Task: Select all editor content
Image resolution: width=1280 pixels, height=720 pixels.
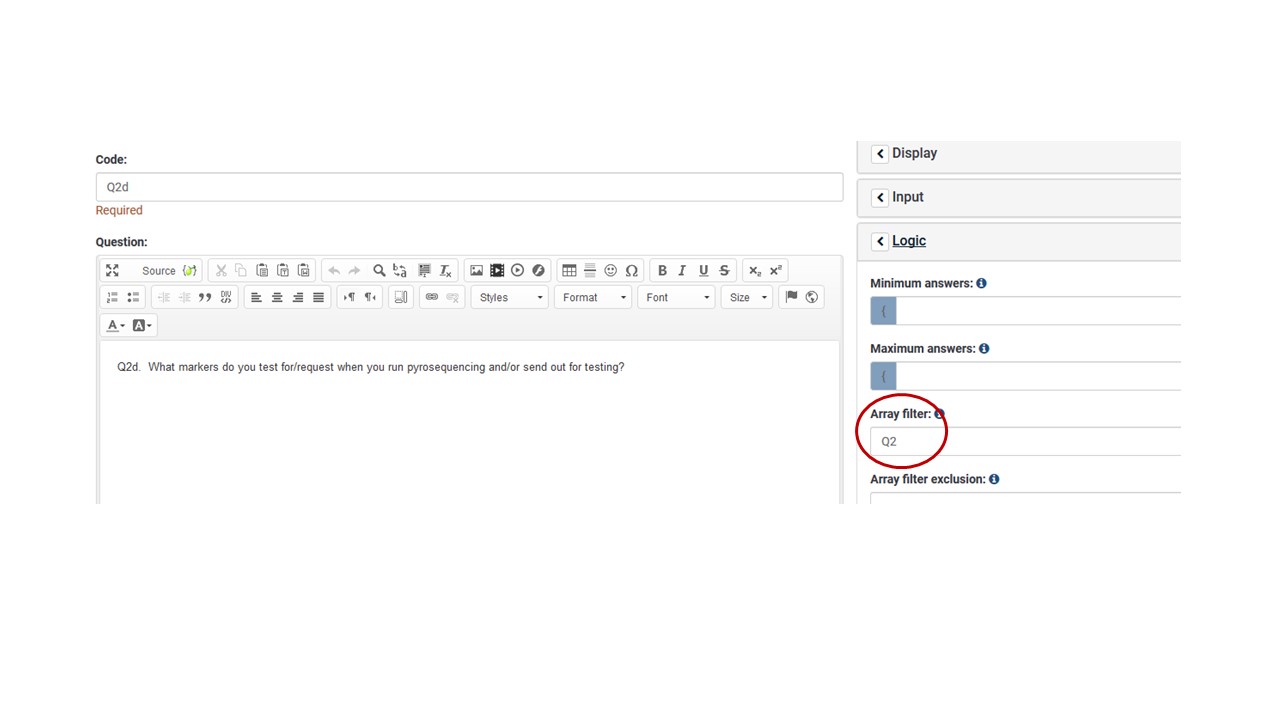Action: [x=424, y=271]
